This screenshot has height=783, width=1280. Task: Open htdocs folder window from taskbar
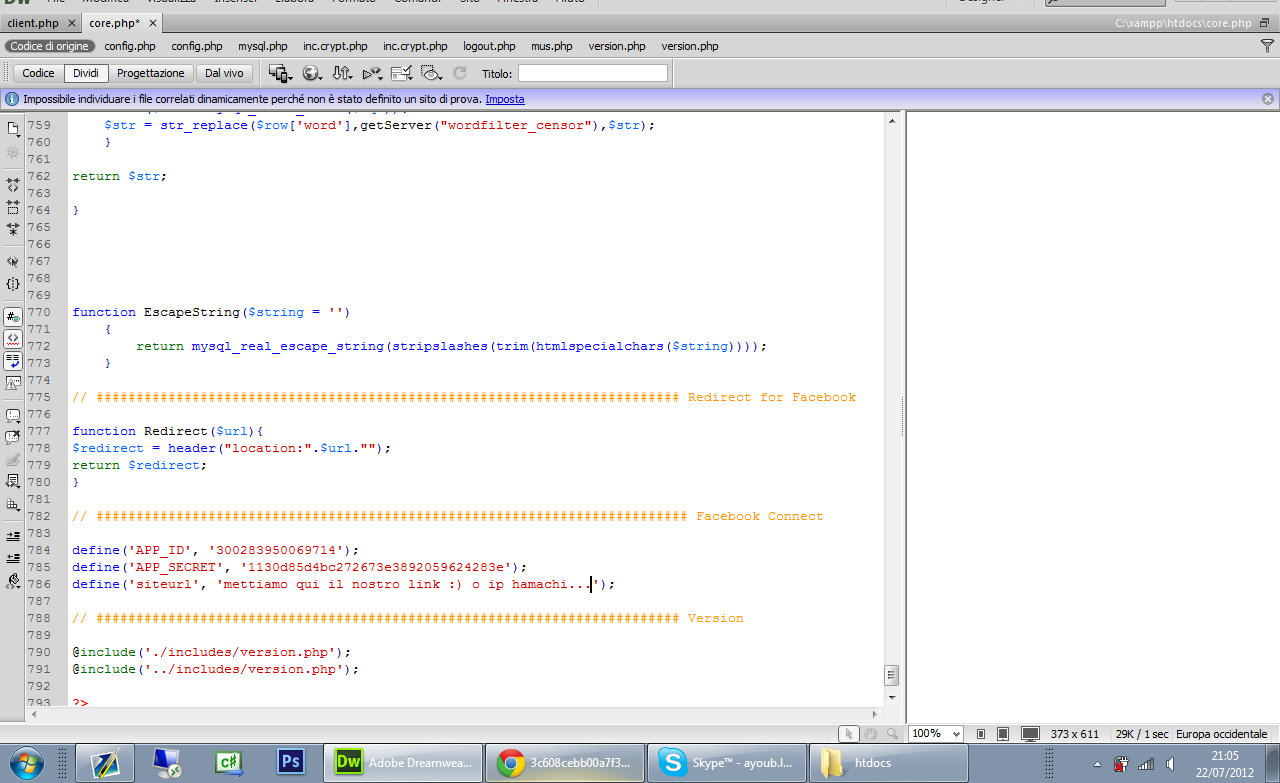[887, 763]
